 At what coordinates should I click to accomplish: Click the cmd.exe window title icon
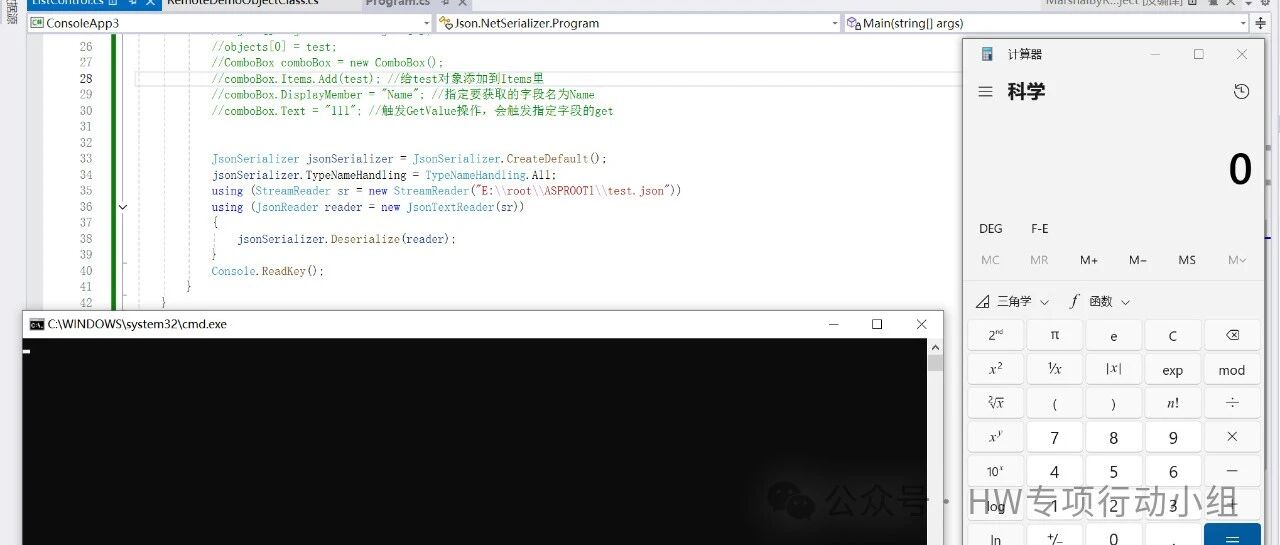pos(37,324)
